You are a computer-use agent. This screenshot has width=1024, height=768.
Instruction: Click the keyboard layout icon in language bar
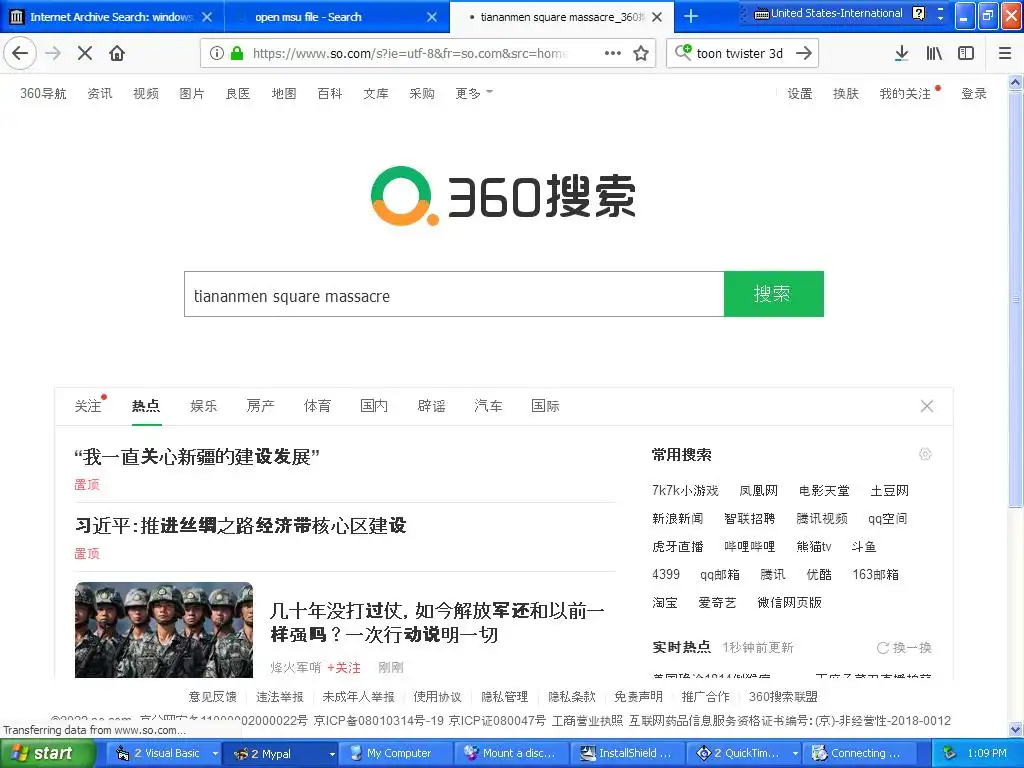761,14
